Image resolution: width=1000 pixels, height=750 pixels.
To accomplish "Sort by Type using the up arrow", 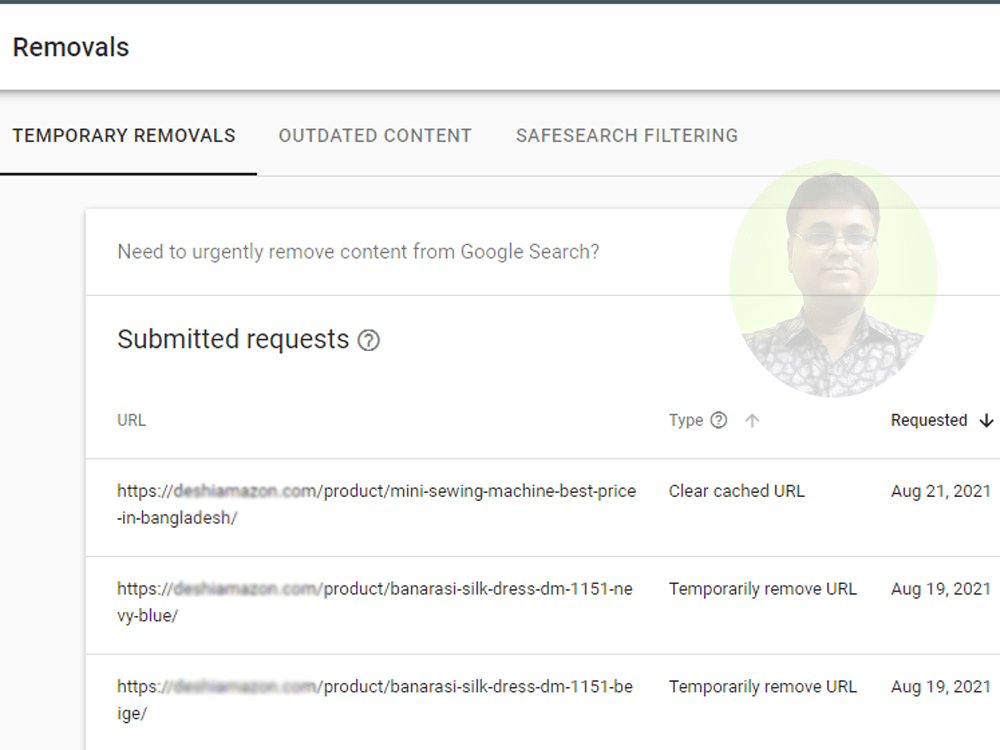I will point(753,421).
